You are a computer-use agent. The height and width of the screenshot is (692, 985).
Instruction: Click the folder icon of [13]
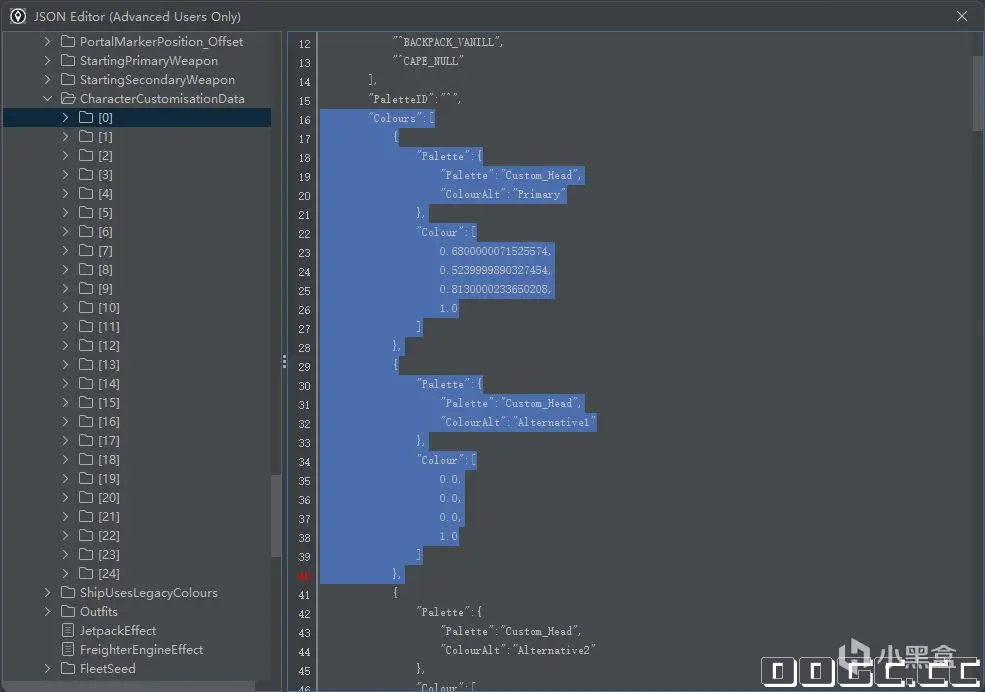[x=86, y=364]
